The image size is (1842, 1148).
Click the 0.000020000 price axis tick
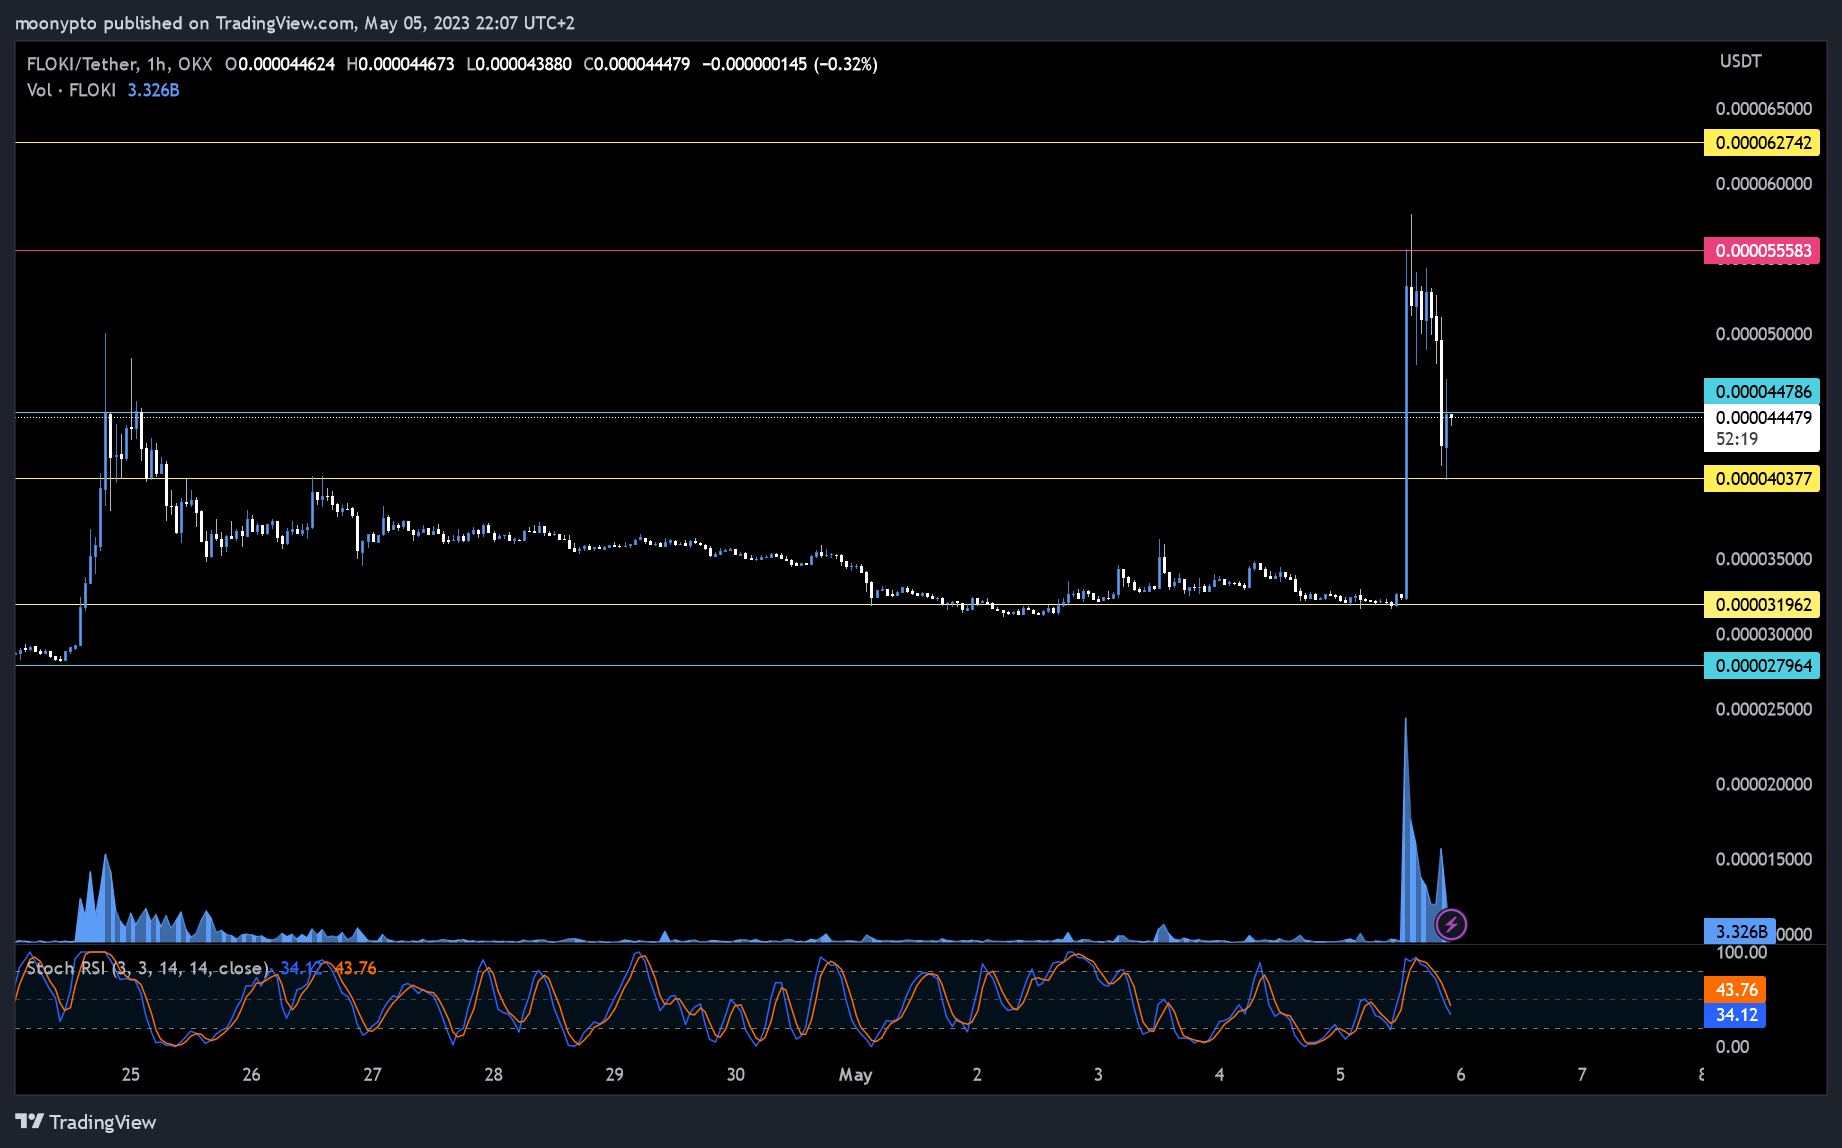pos(1763,784)
